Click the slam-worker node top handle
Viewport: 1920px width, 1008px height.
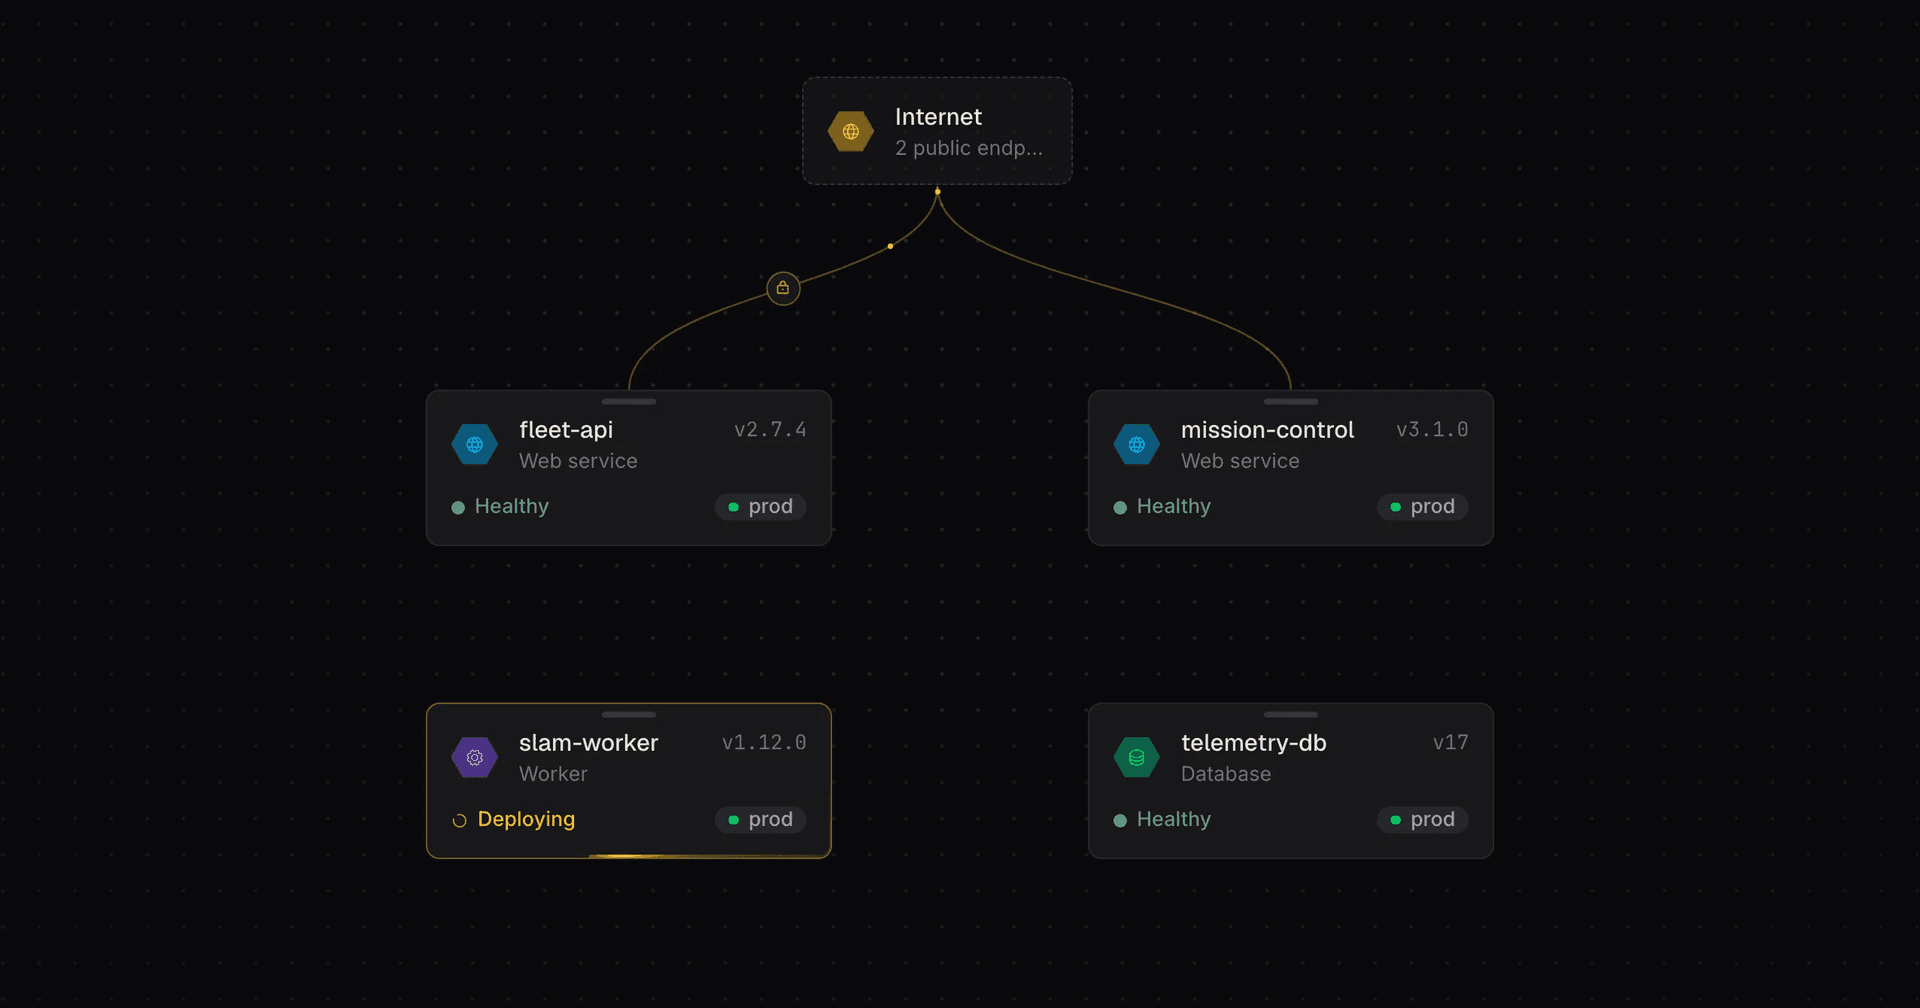click(x=629, y=714)
